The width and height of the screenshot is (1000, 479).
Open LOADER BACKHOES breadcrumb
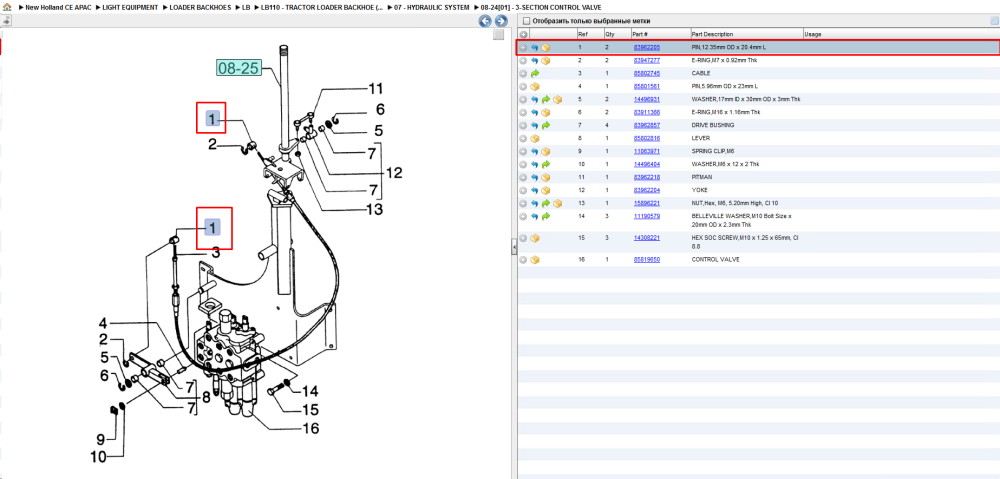point(200,7)
